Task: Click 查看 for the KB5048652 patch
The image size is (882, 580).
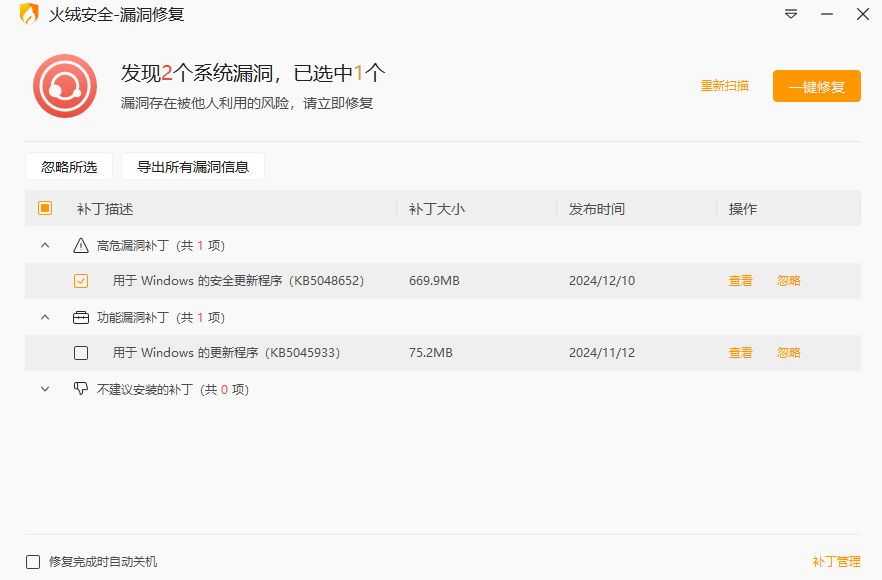Action: (x=741, y=281)
